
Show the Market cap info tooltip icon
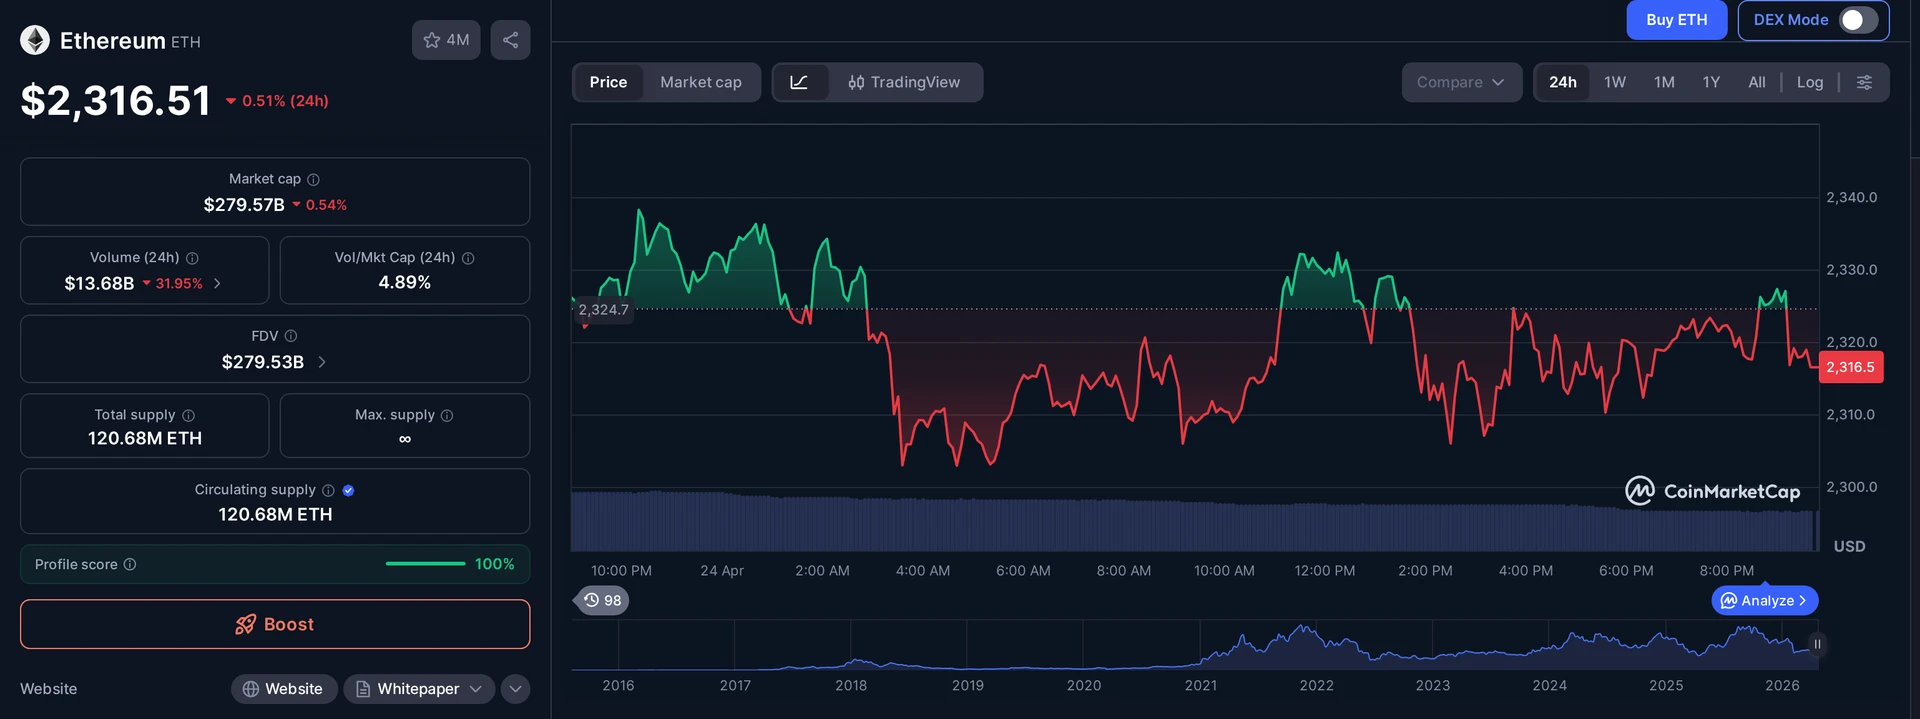point(313,179)
